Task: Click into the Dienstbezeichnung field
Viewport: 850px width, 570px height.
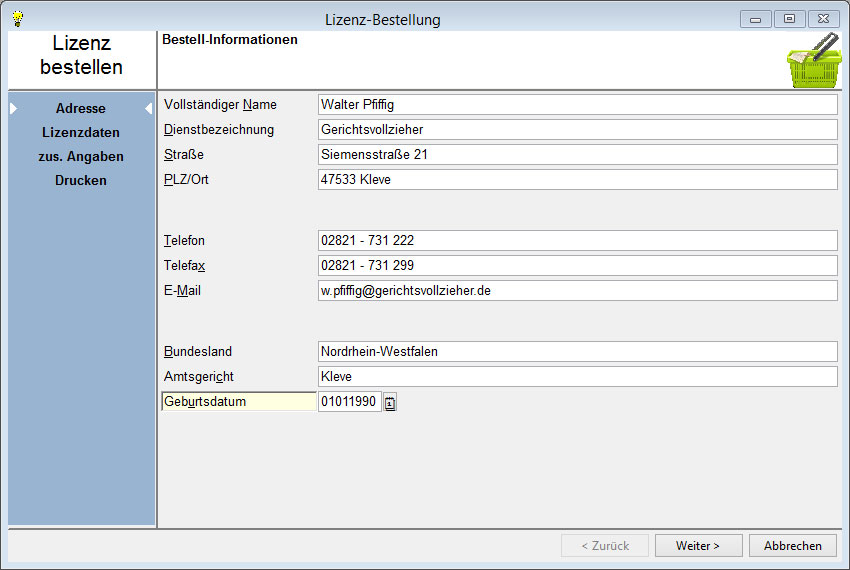Action: tap(576, 129)
